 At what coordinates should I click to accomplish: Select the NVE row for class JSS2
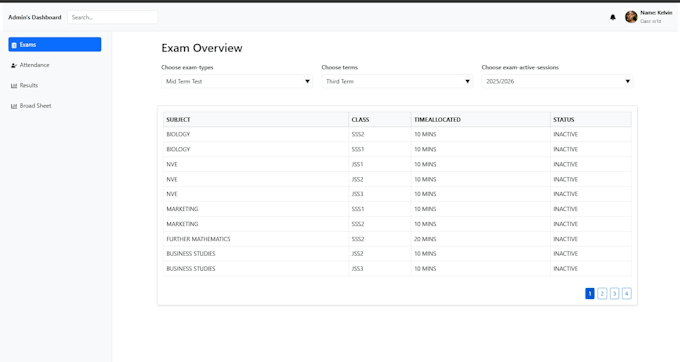point(397,179)
